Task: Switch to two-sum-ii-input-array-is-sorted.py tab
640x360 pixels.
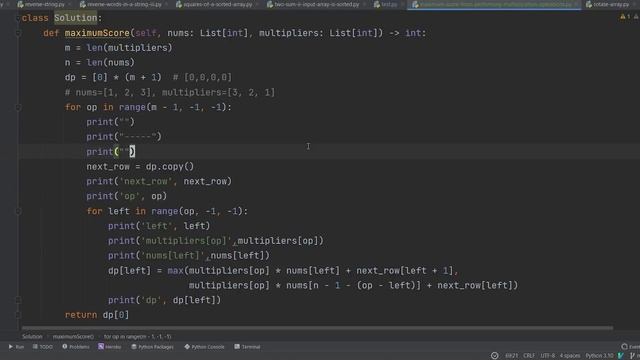Action: click(313, 4)
